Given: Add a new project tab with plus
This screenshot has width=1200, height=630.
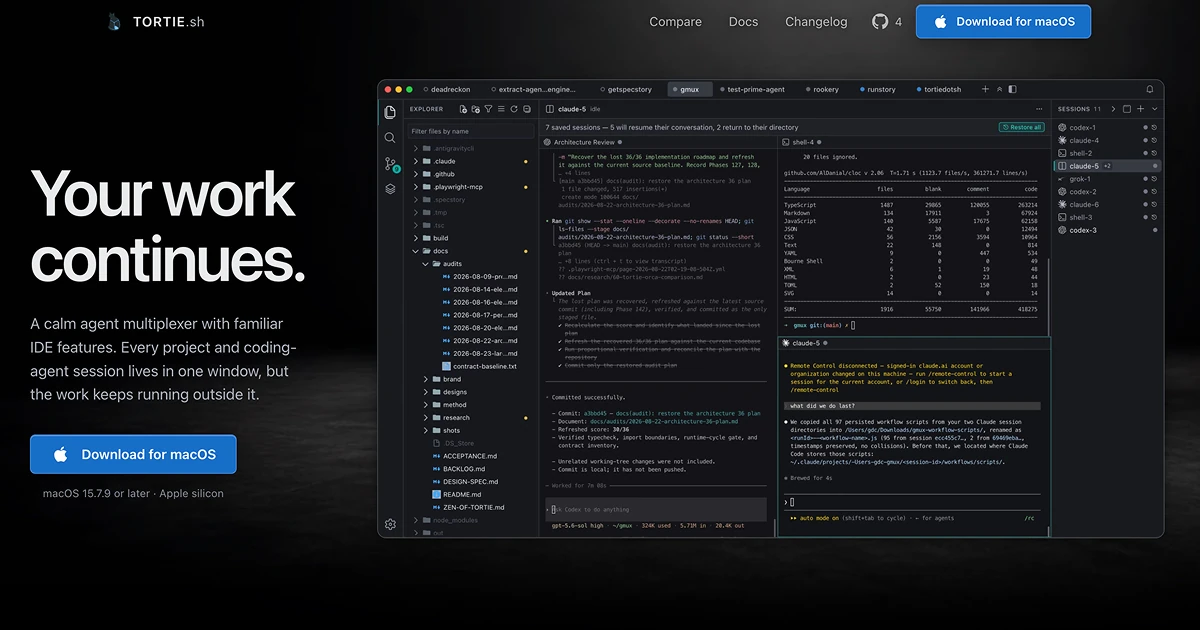Looking at the screenshot, I should 985,89.
